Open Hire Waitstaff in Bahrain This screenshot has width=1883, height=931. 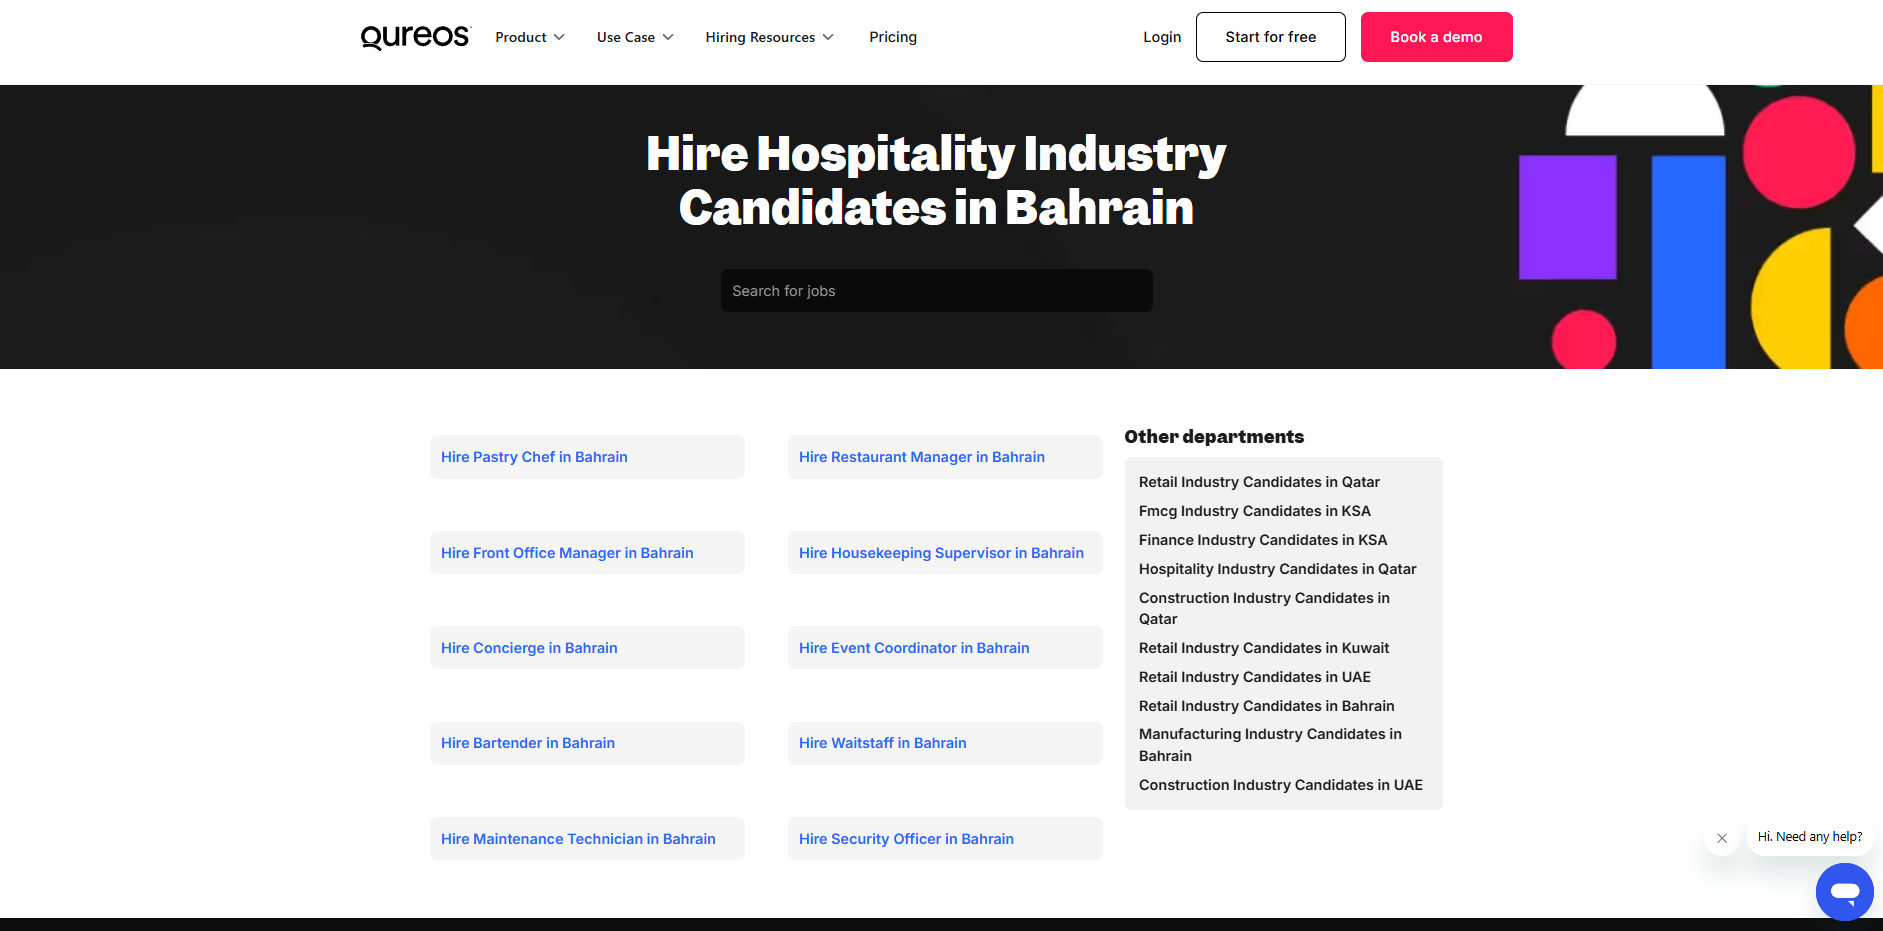point(945,743)
